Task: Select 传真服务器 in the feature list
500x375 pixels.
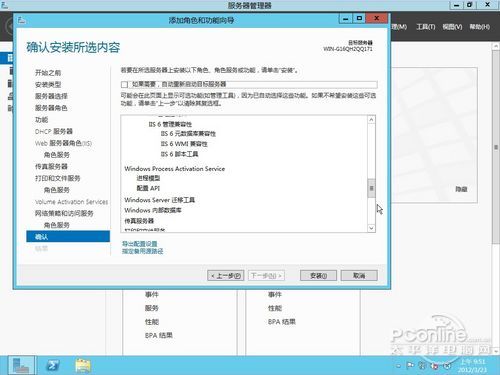Action: pyautogui.click(x=139, y=221)
